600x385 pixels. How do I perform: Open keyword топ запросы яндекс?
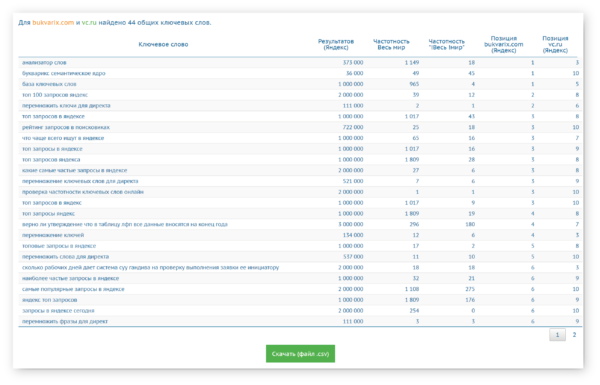pyautogui.click(x=48, y=214)
